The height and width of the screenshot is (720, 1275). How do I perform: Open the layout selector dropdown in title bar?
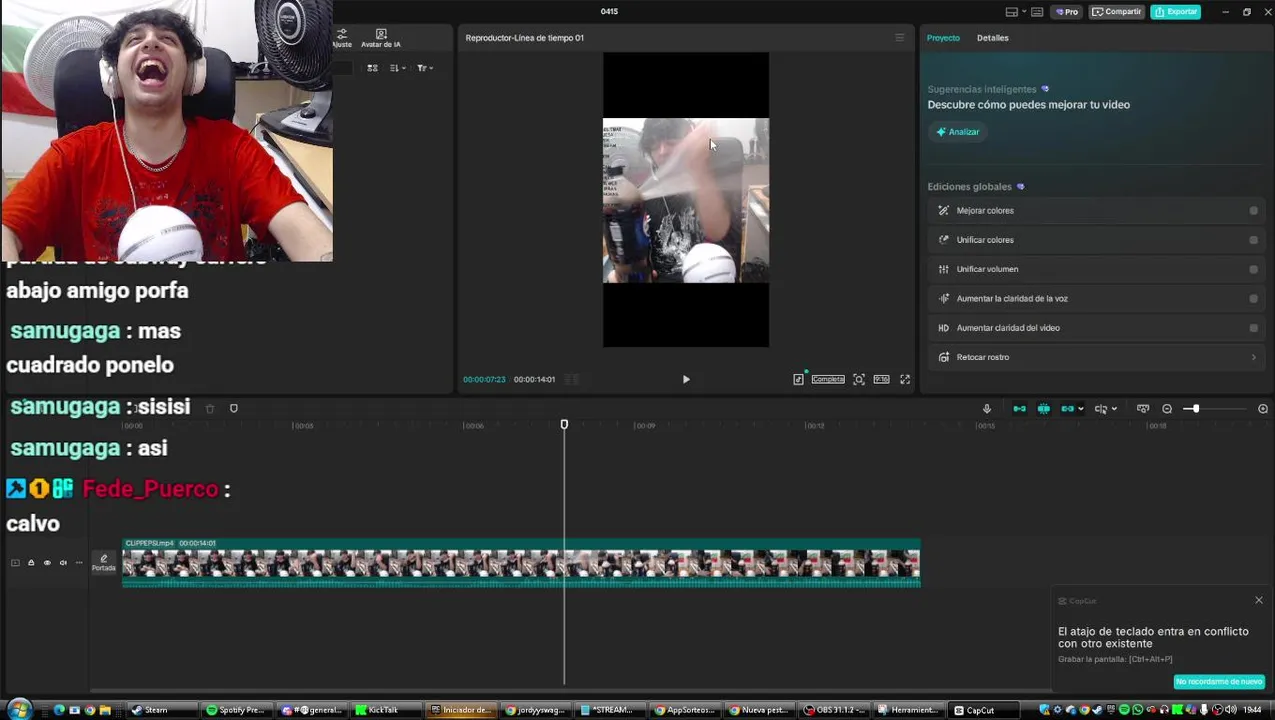click(1015, 12)
